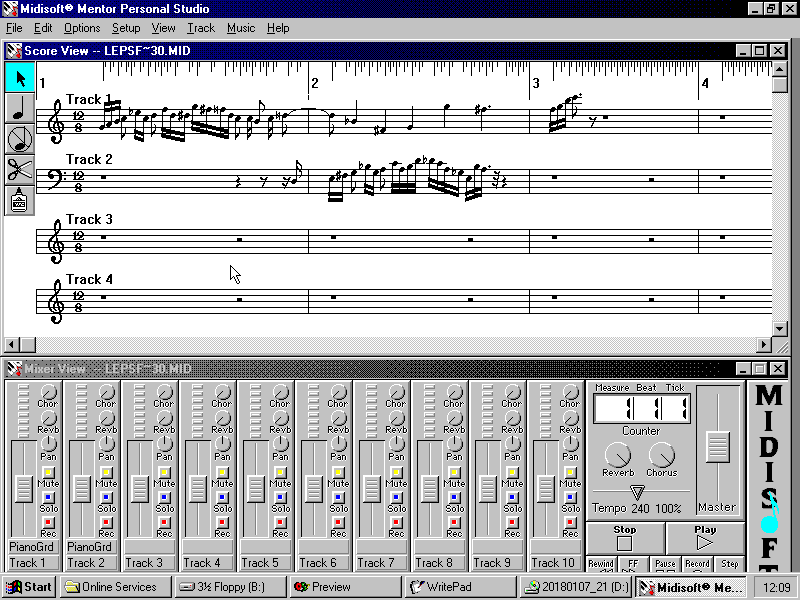Choose the circled note tool
This screenshot has width=800, height=600.
click(19, 139)
